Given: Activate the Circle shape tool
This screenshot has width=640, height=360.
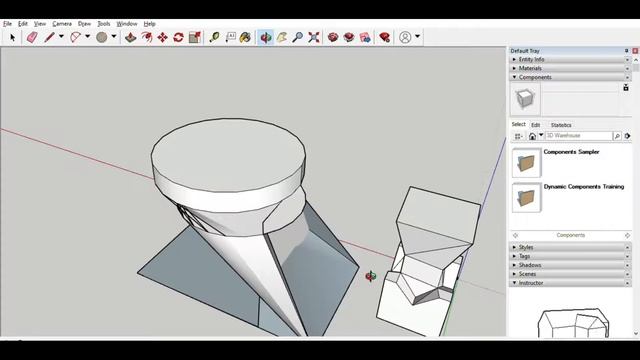Looking at the screenshot, I should pyautogui.click(x=102, y=38).
